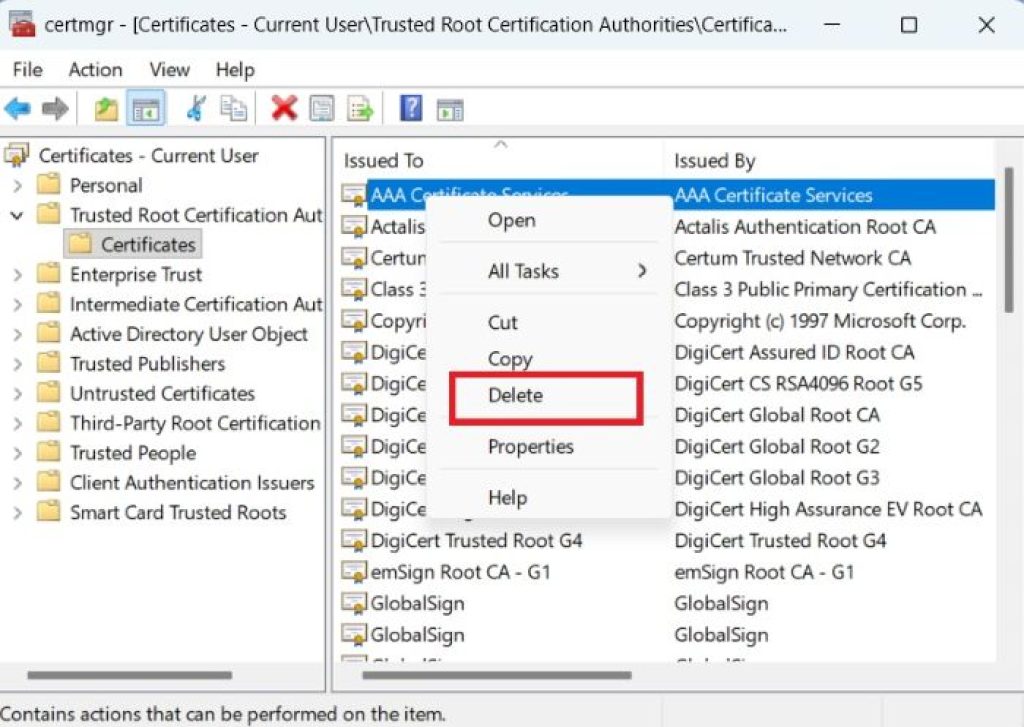Expand the Untrusted Certificates node
This screenshot has width=1024, height=727.
pyautogui.click(x=18, y=394)
